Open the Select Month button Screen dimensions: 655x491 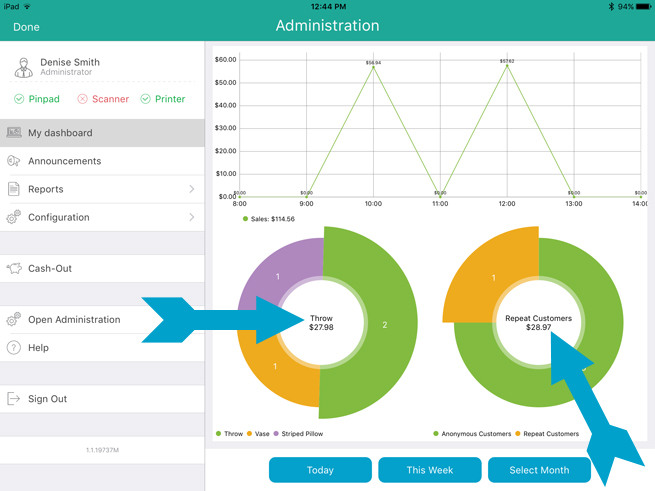[x=539, y=470]
